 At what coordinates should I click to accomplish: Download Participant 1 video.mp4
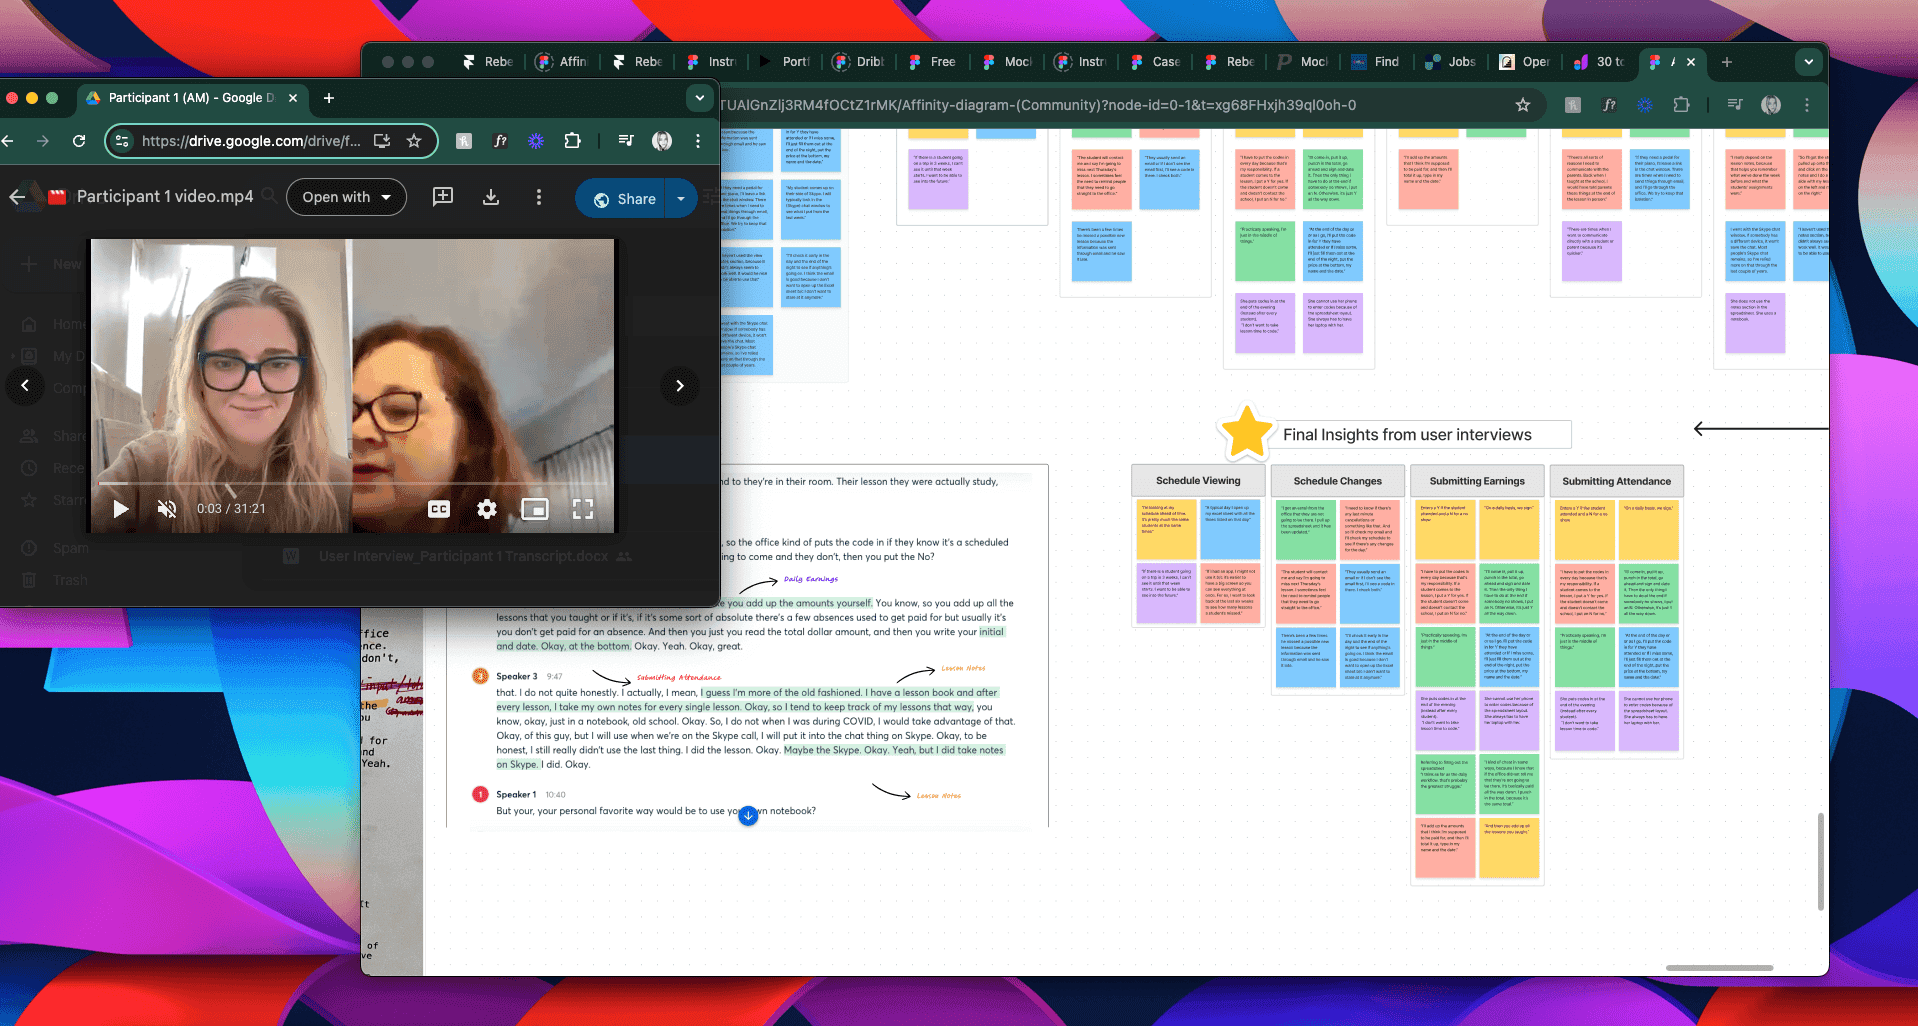[x=491, y=197]
